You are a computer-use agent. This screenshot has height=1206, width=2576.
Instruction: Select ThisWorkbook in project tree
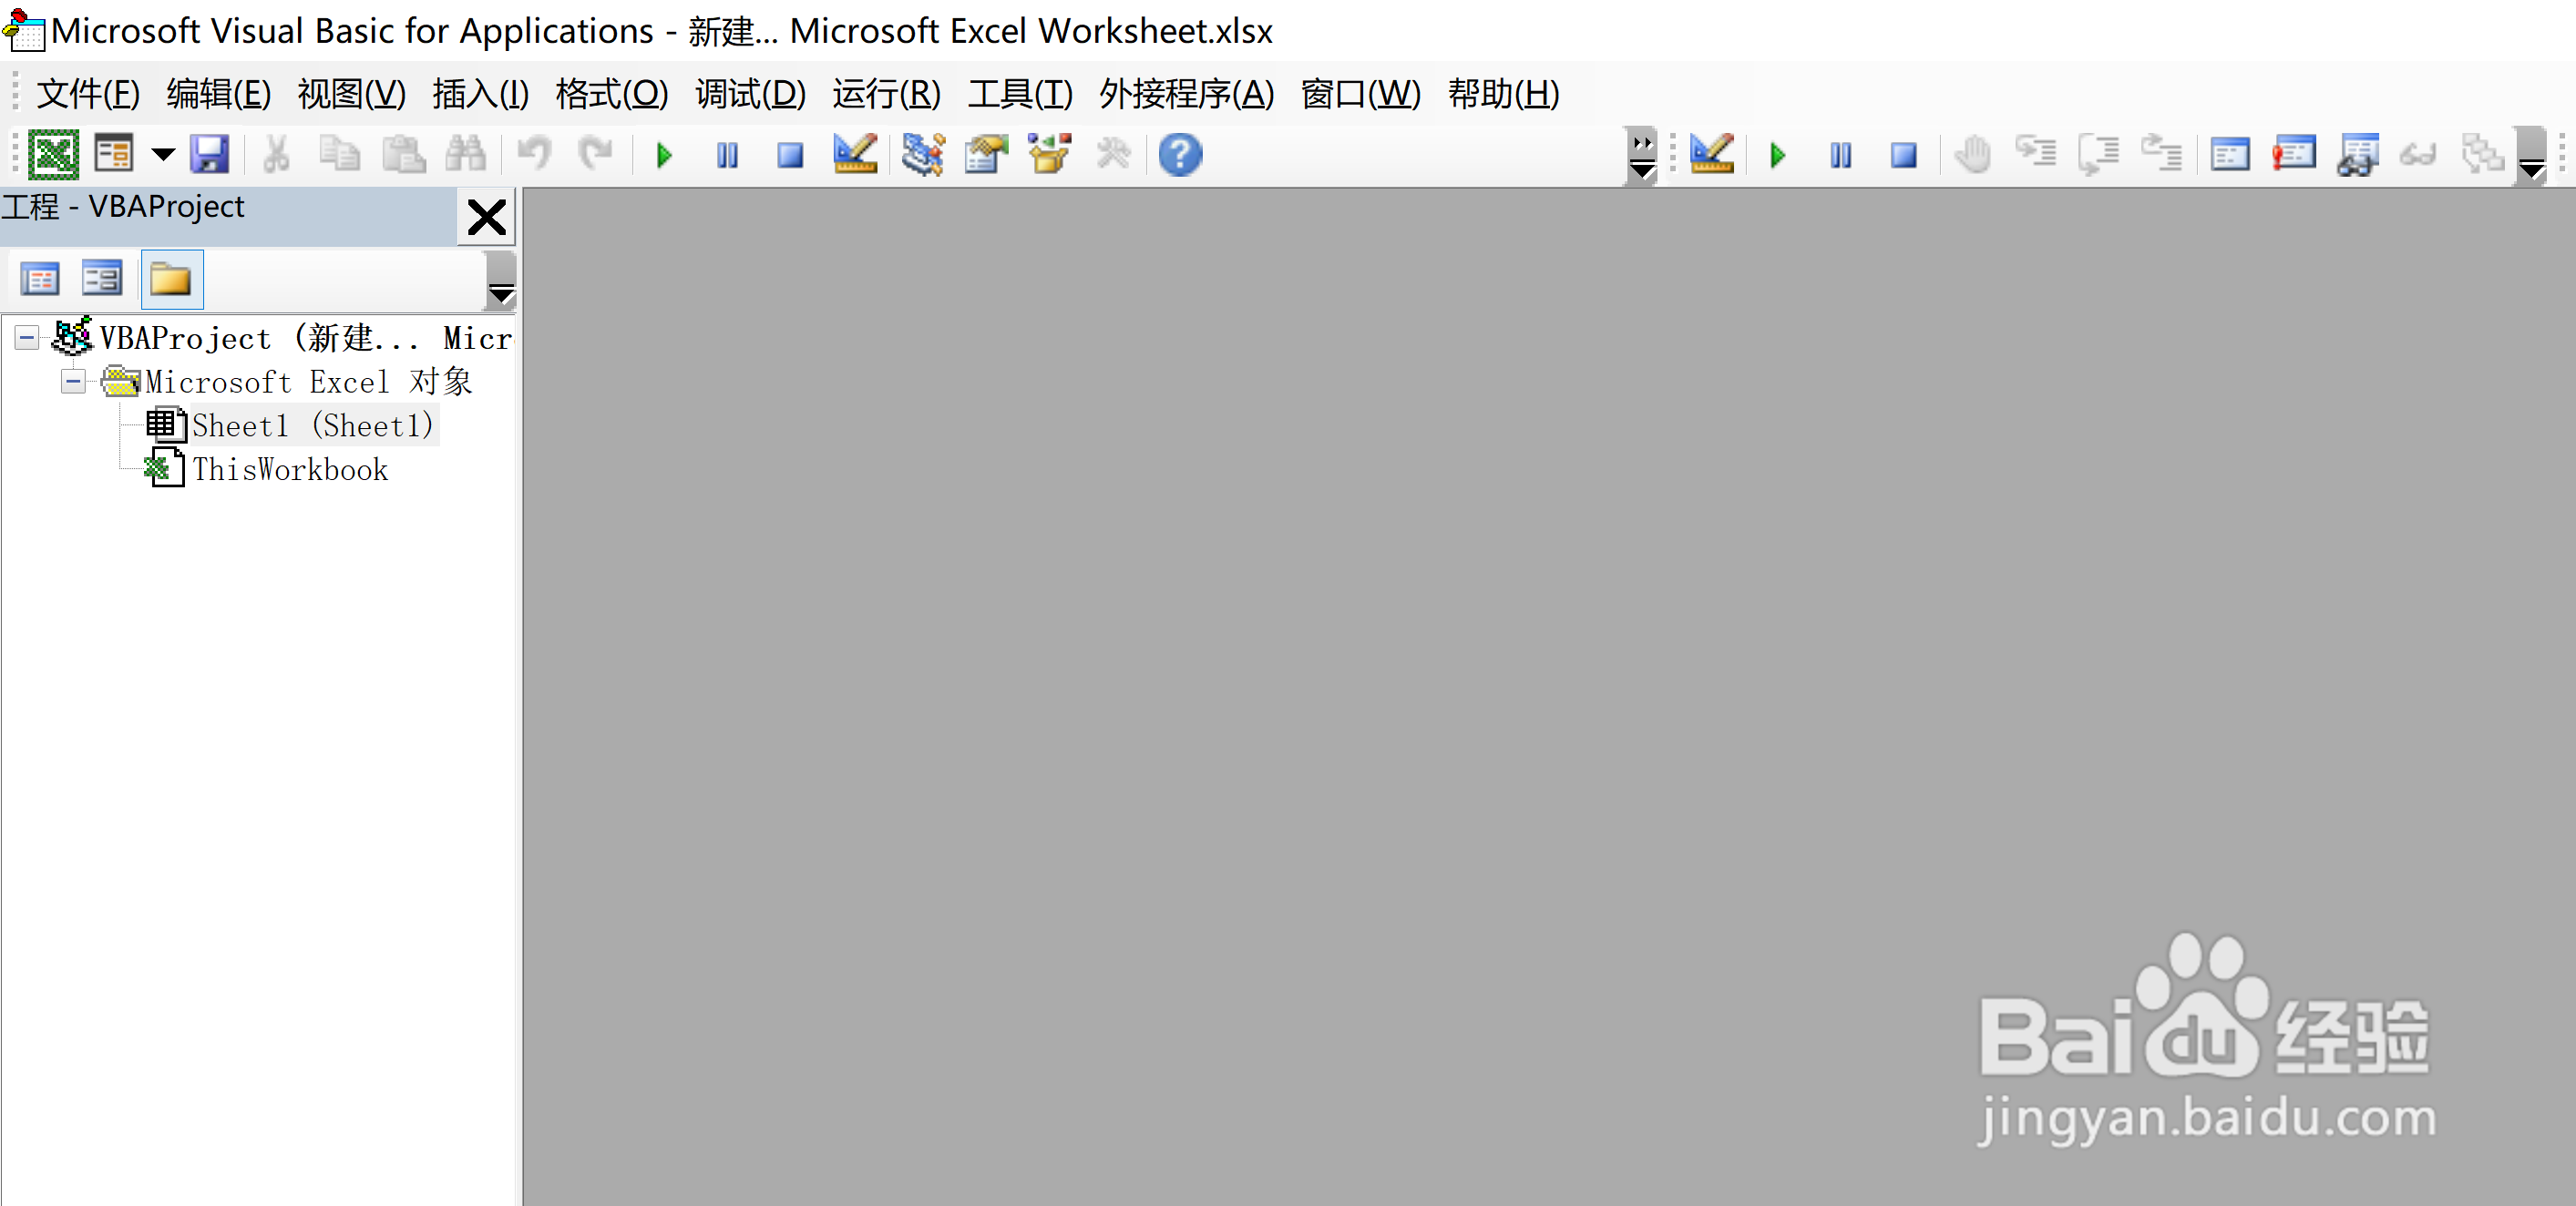290,470
